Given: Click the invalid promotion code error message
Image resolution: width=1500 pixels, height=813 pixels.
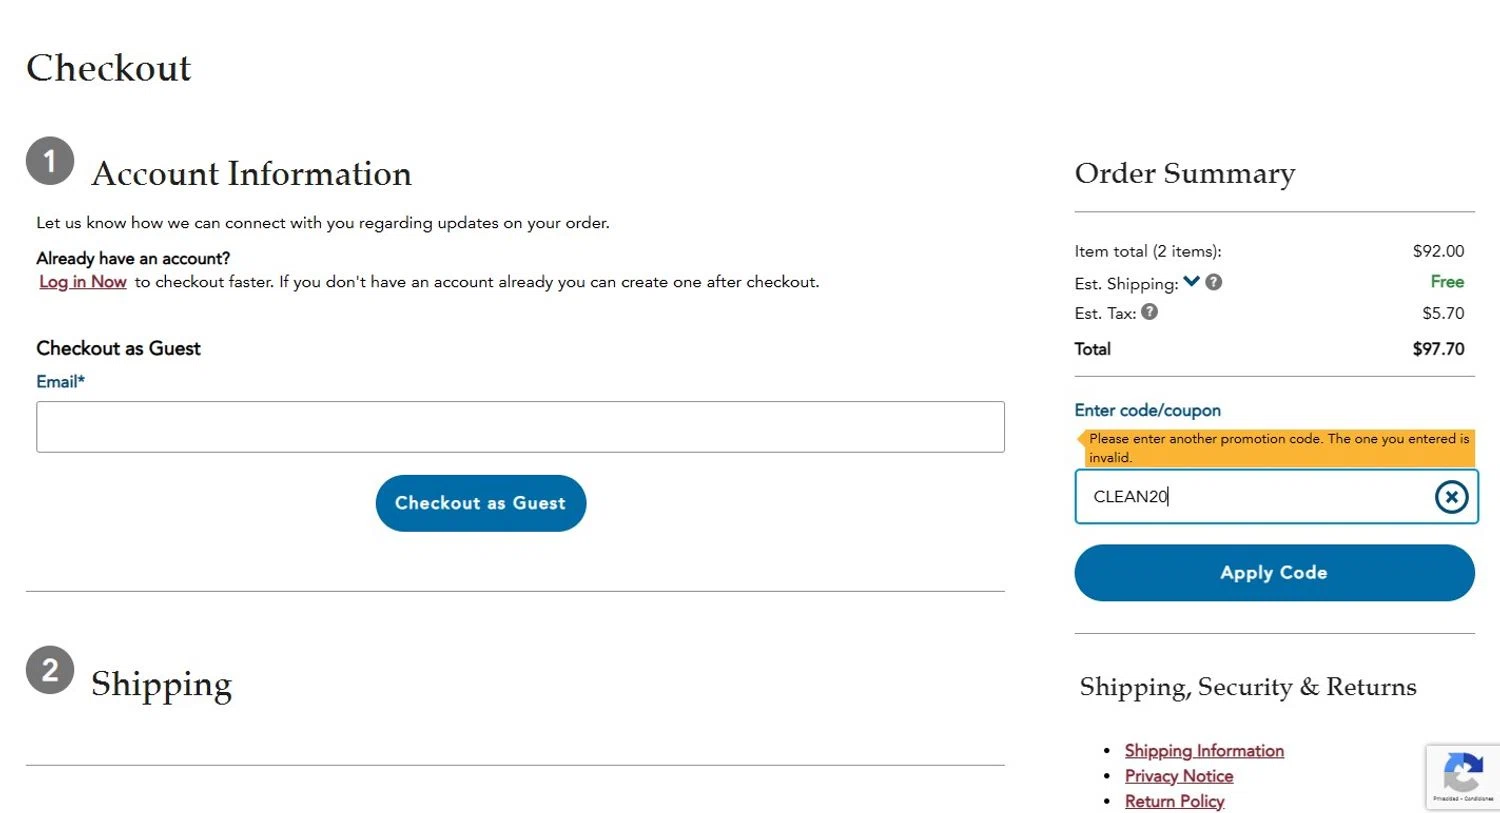Looking at the screenshot, I should [1277, 448].
